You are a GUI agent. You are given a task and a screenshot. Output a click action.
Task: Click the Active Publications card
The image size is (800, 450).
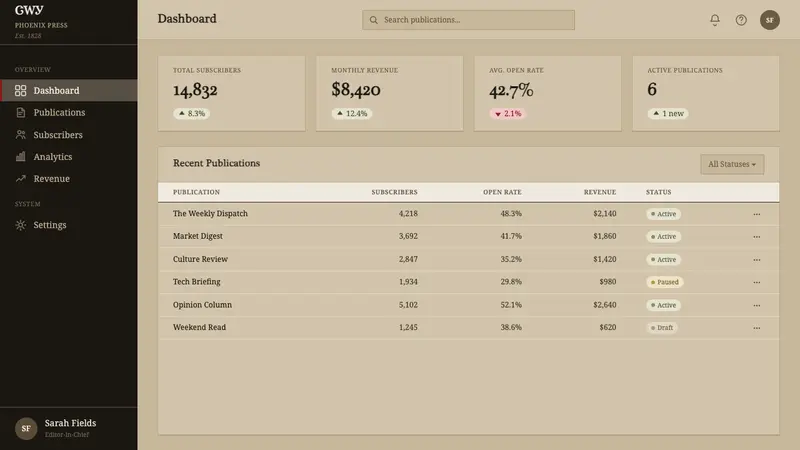tap(706, 93)
